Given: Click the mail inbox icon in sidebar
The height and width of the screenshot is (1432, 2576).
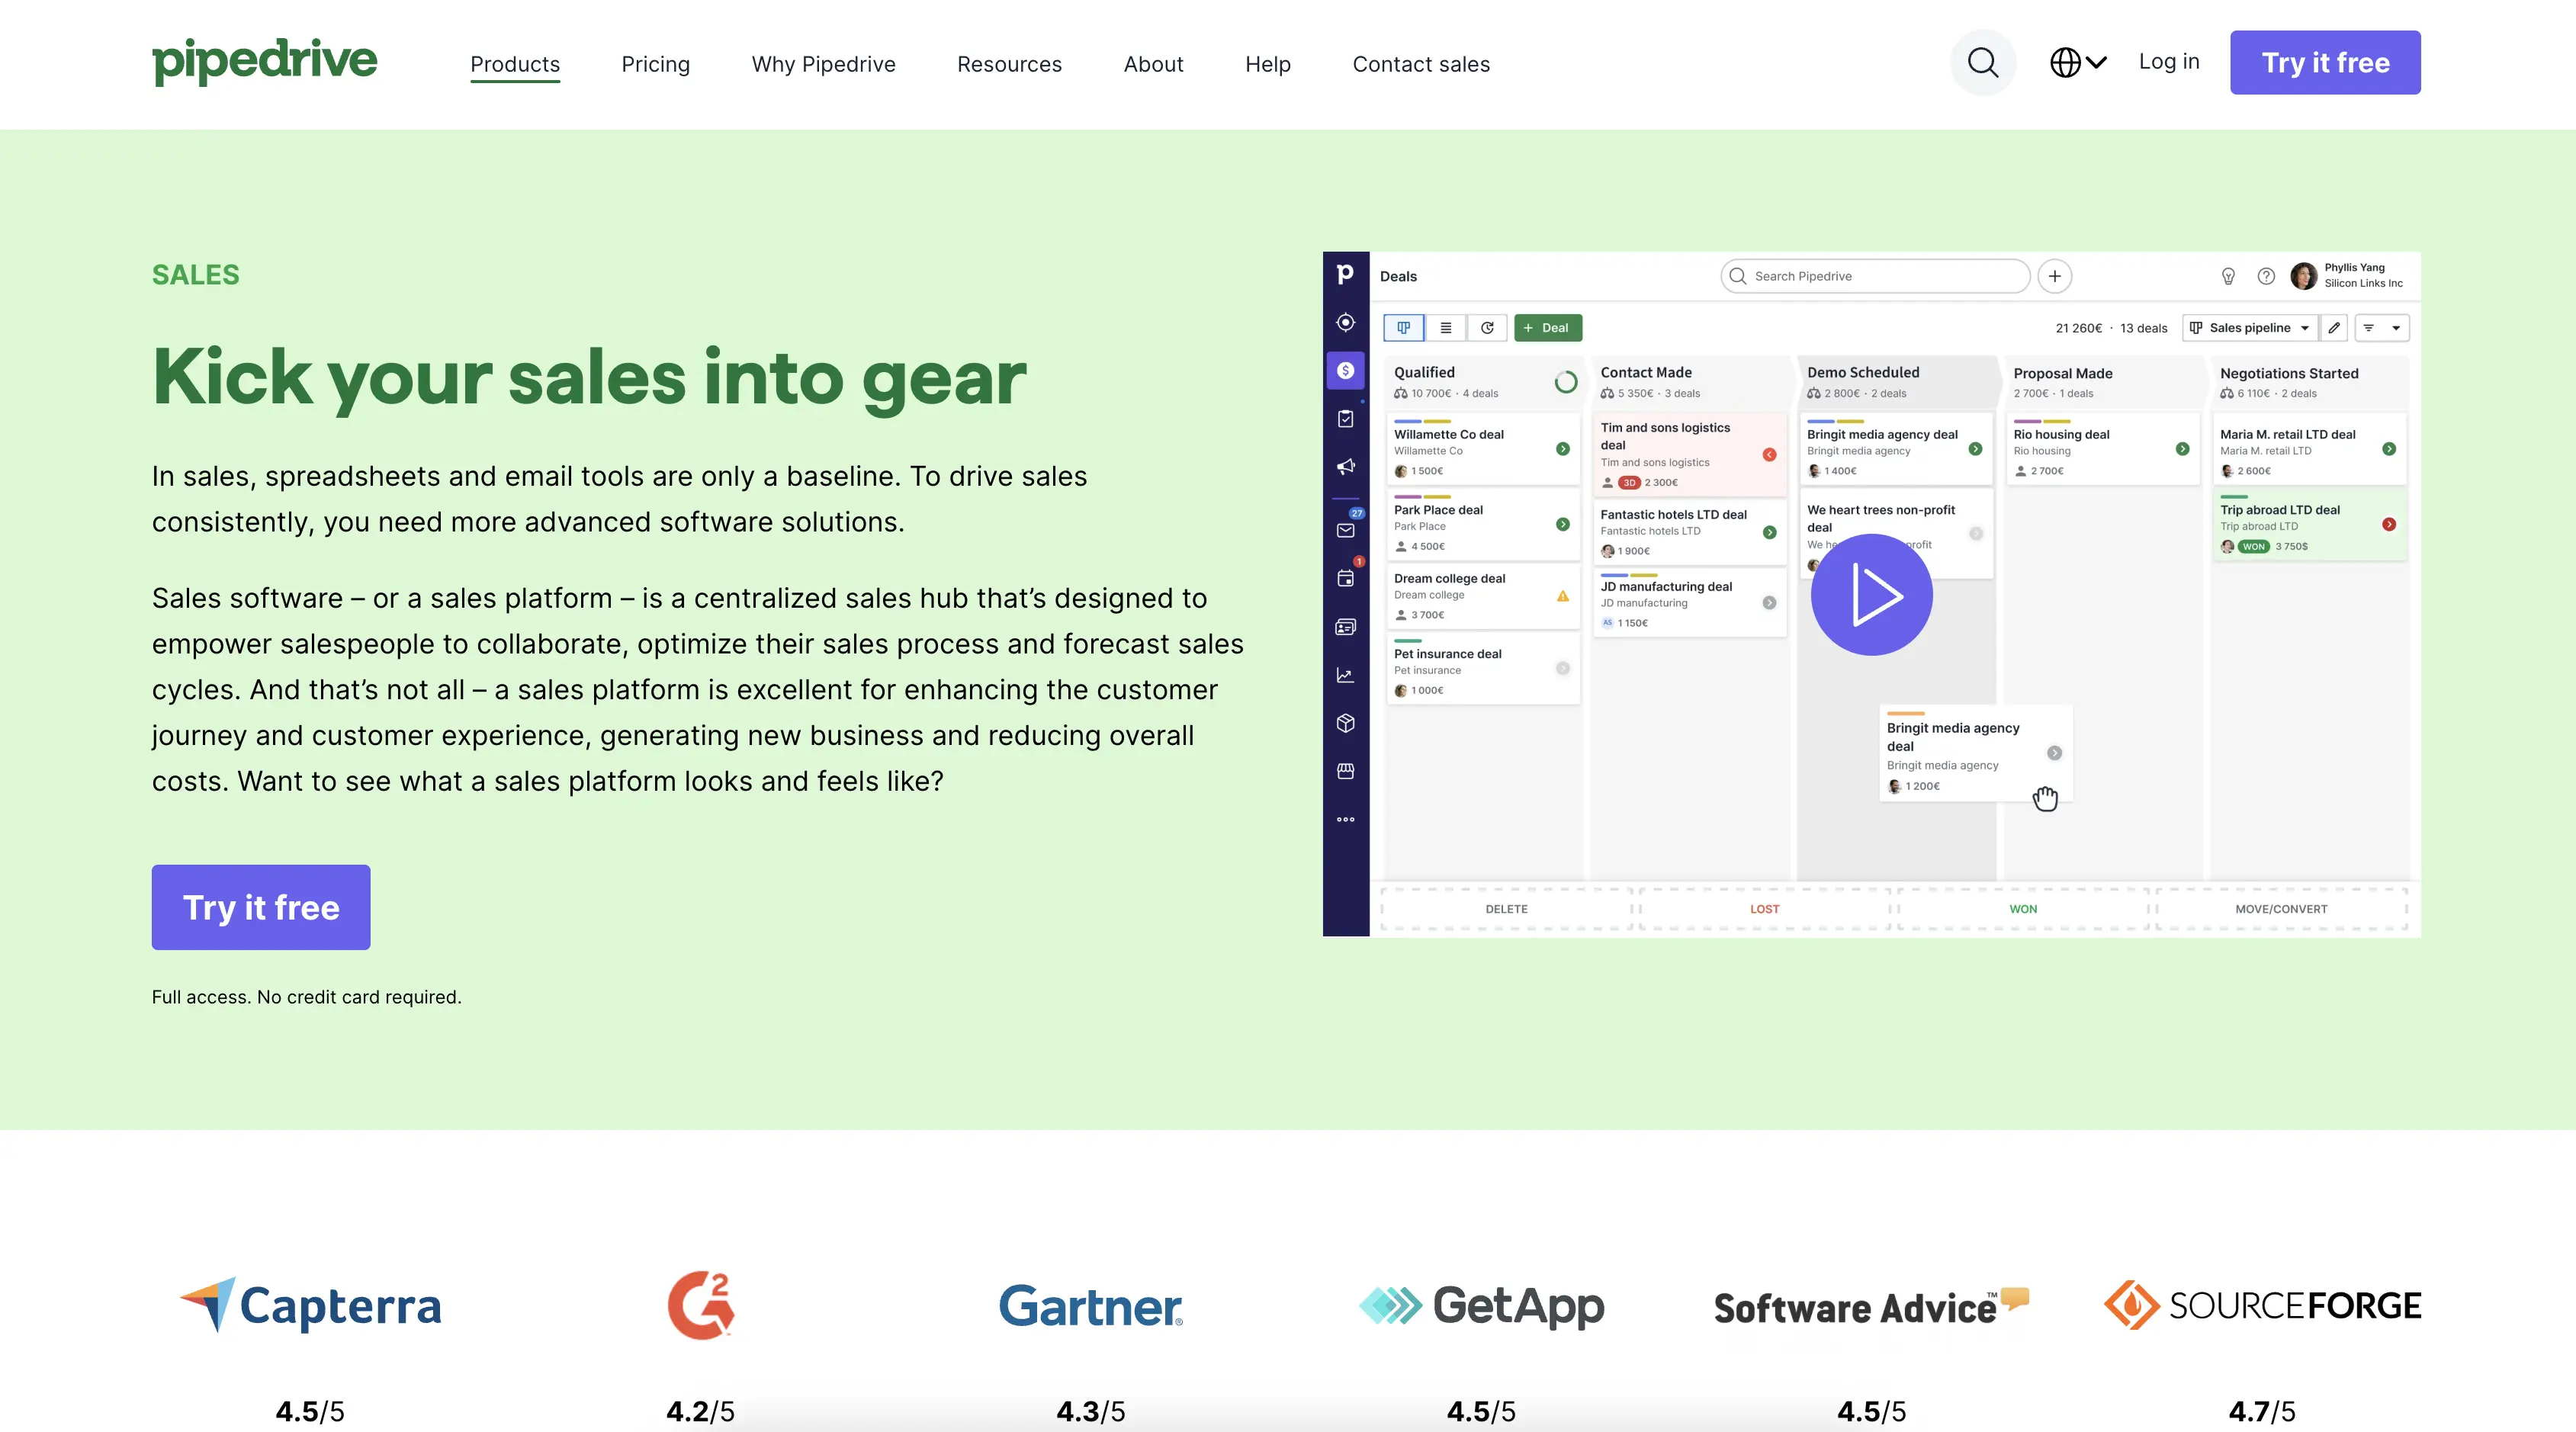Looking at the screenshot, I should [x=1345, y=531].
